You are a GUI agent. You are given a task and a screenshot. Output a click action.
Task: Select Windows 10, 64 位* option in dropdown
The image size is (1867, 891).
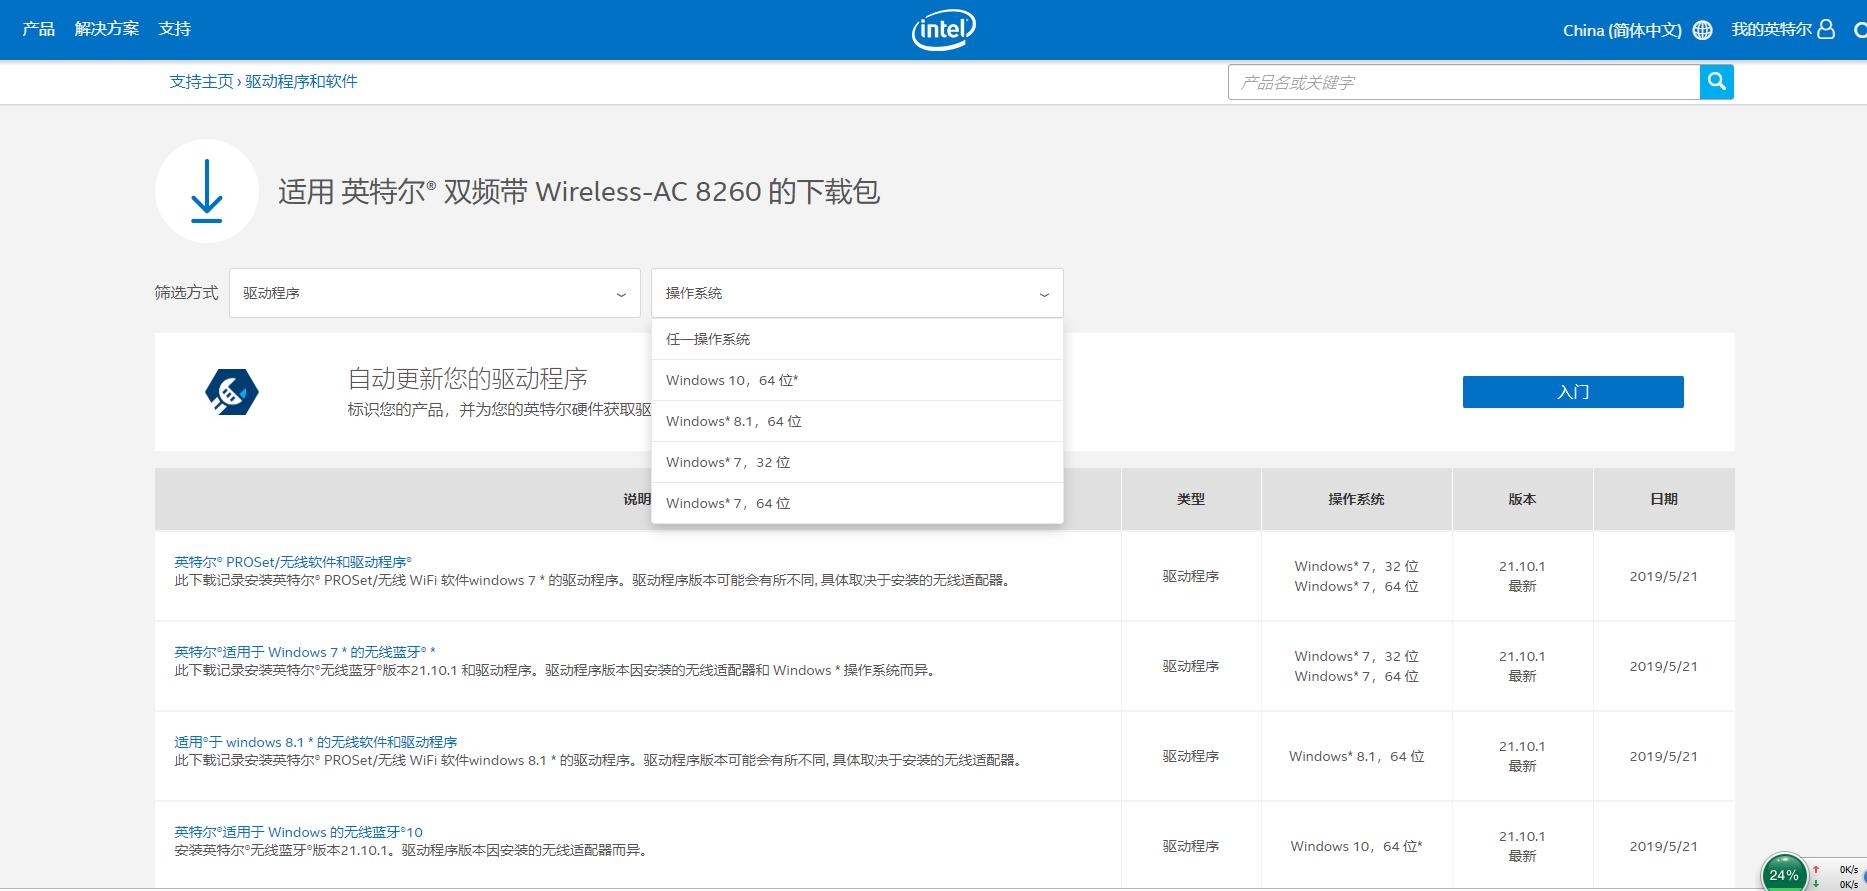pos(857,380)
